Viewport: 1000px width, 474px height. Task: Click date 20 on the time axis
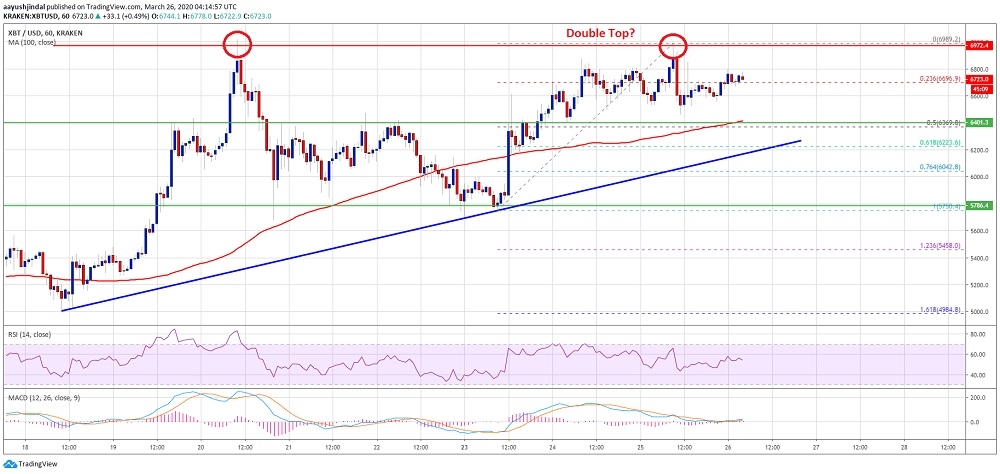(201, 447)
